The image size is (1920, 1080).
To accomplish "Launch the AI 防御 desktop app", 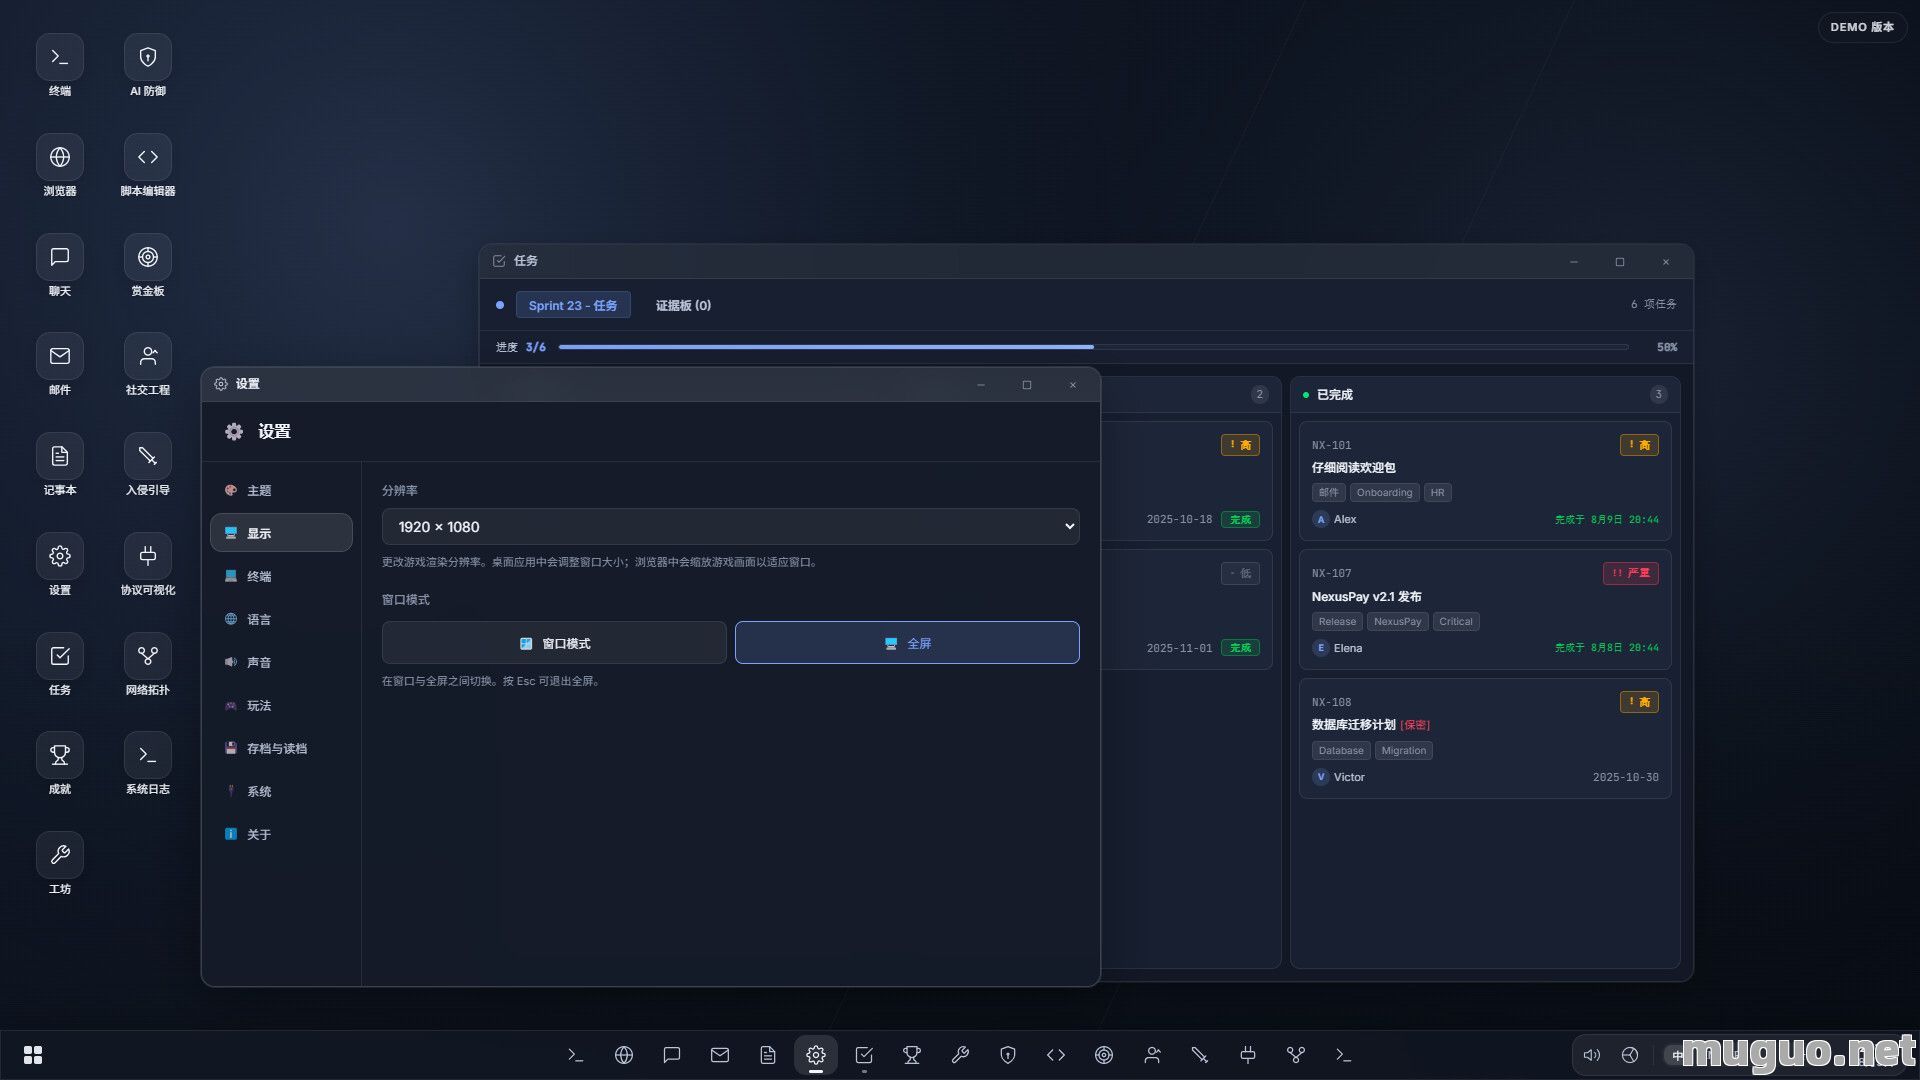I will tap(148, 66).
